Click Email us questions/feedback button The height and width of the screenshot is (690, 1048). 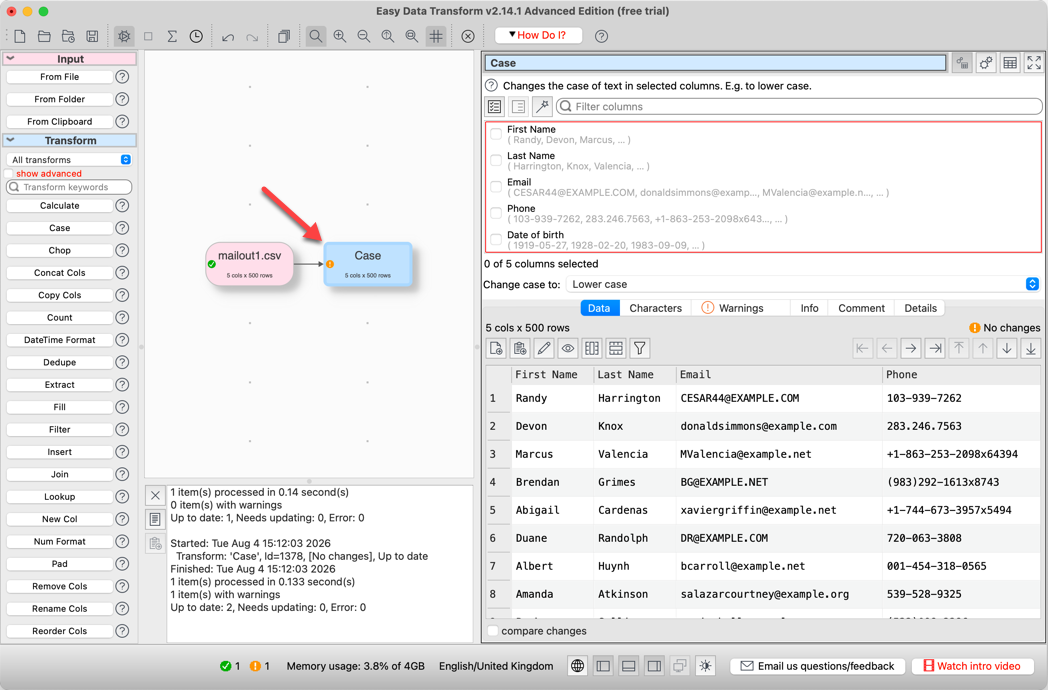click(817, 666)
